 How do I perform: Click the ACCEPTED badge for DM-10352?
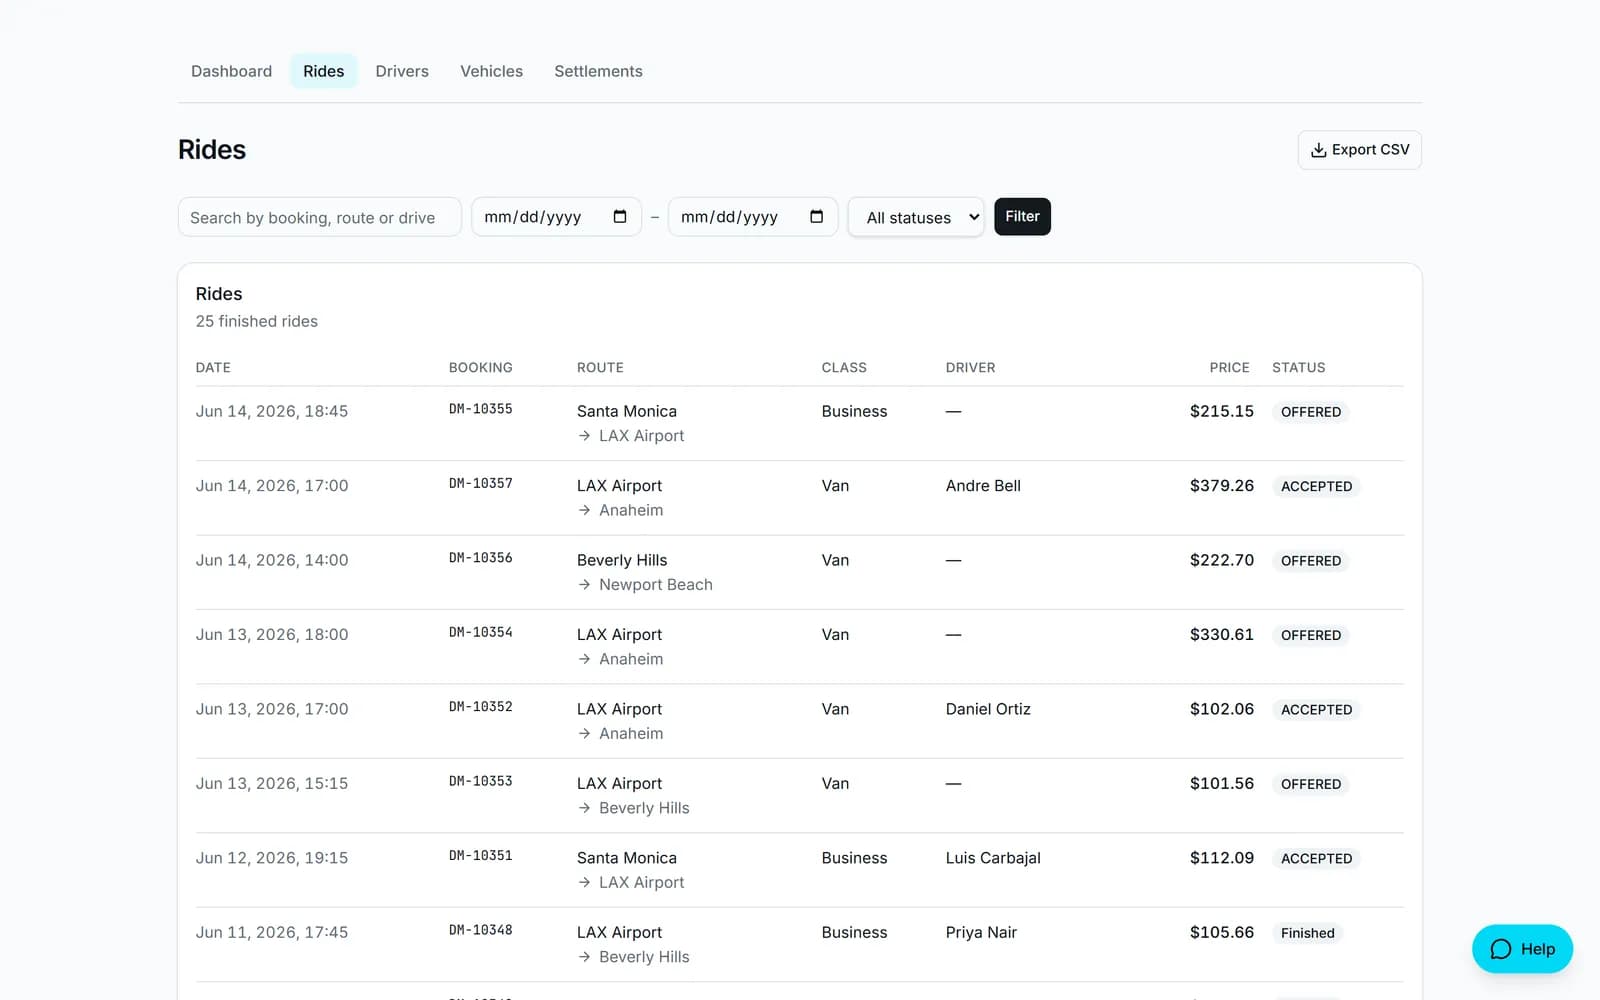(1316, 709)
